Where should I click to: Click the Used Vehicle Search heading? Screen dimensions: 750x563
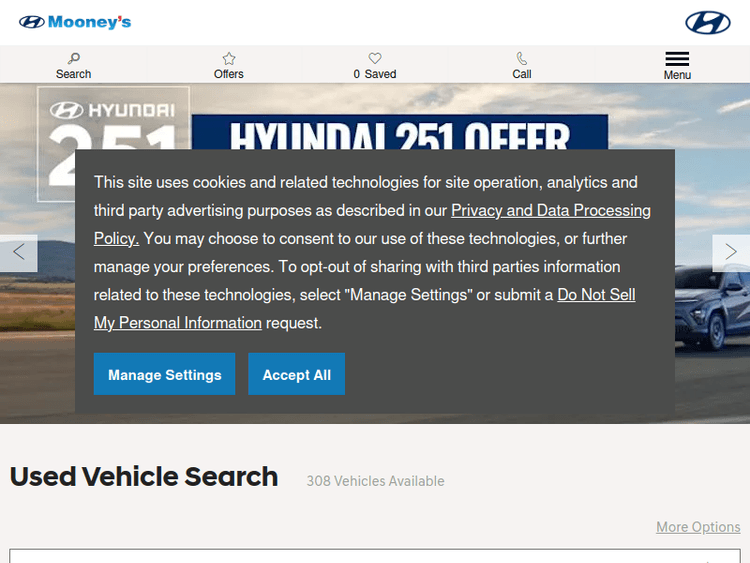(x=144, y=477)
